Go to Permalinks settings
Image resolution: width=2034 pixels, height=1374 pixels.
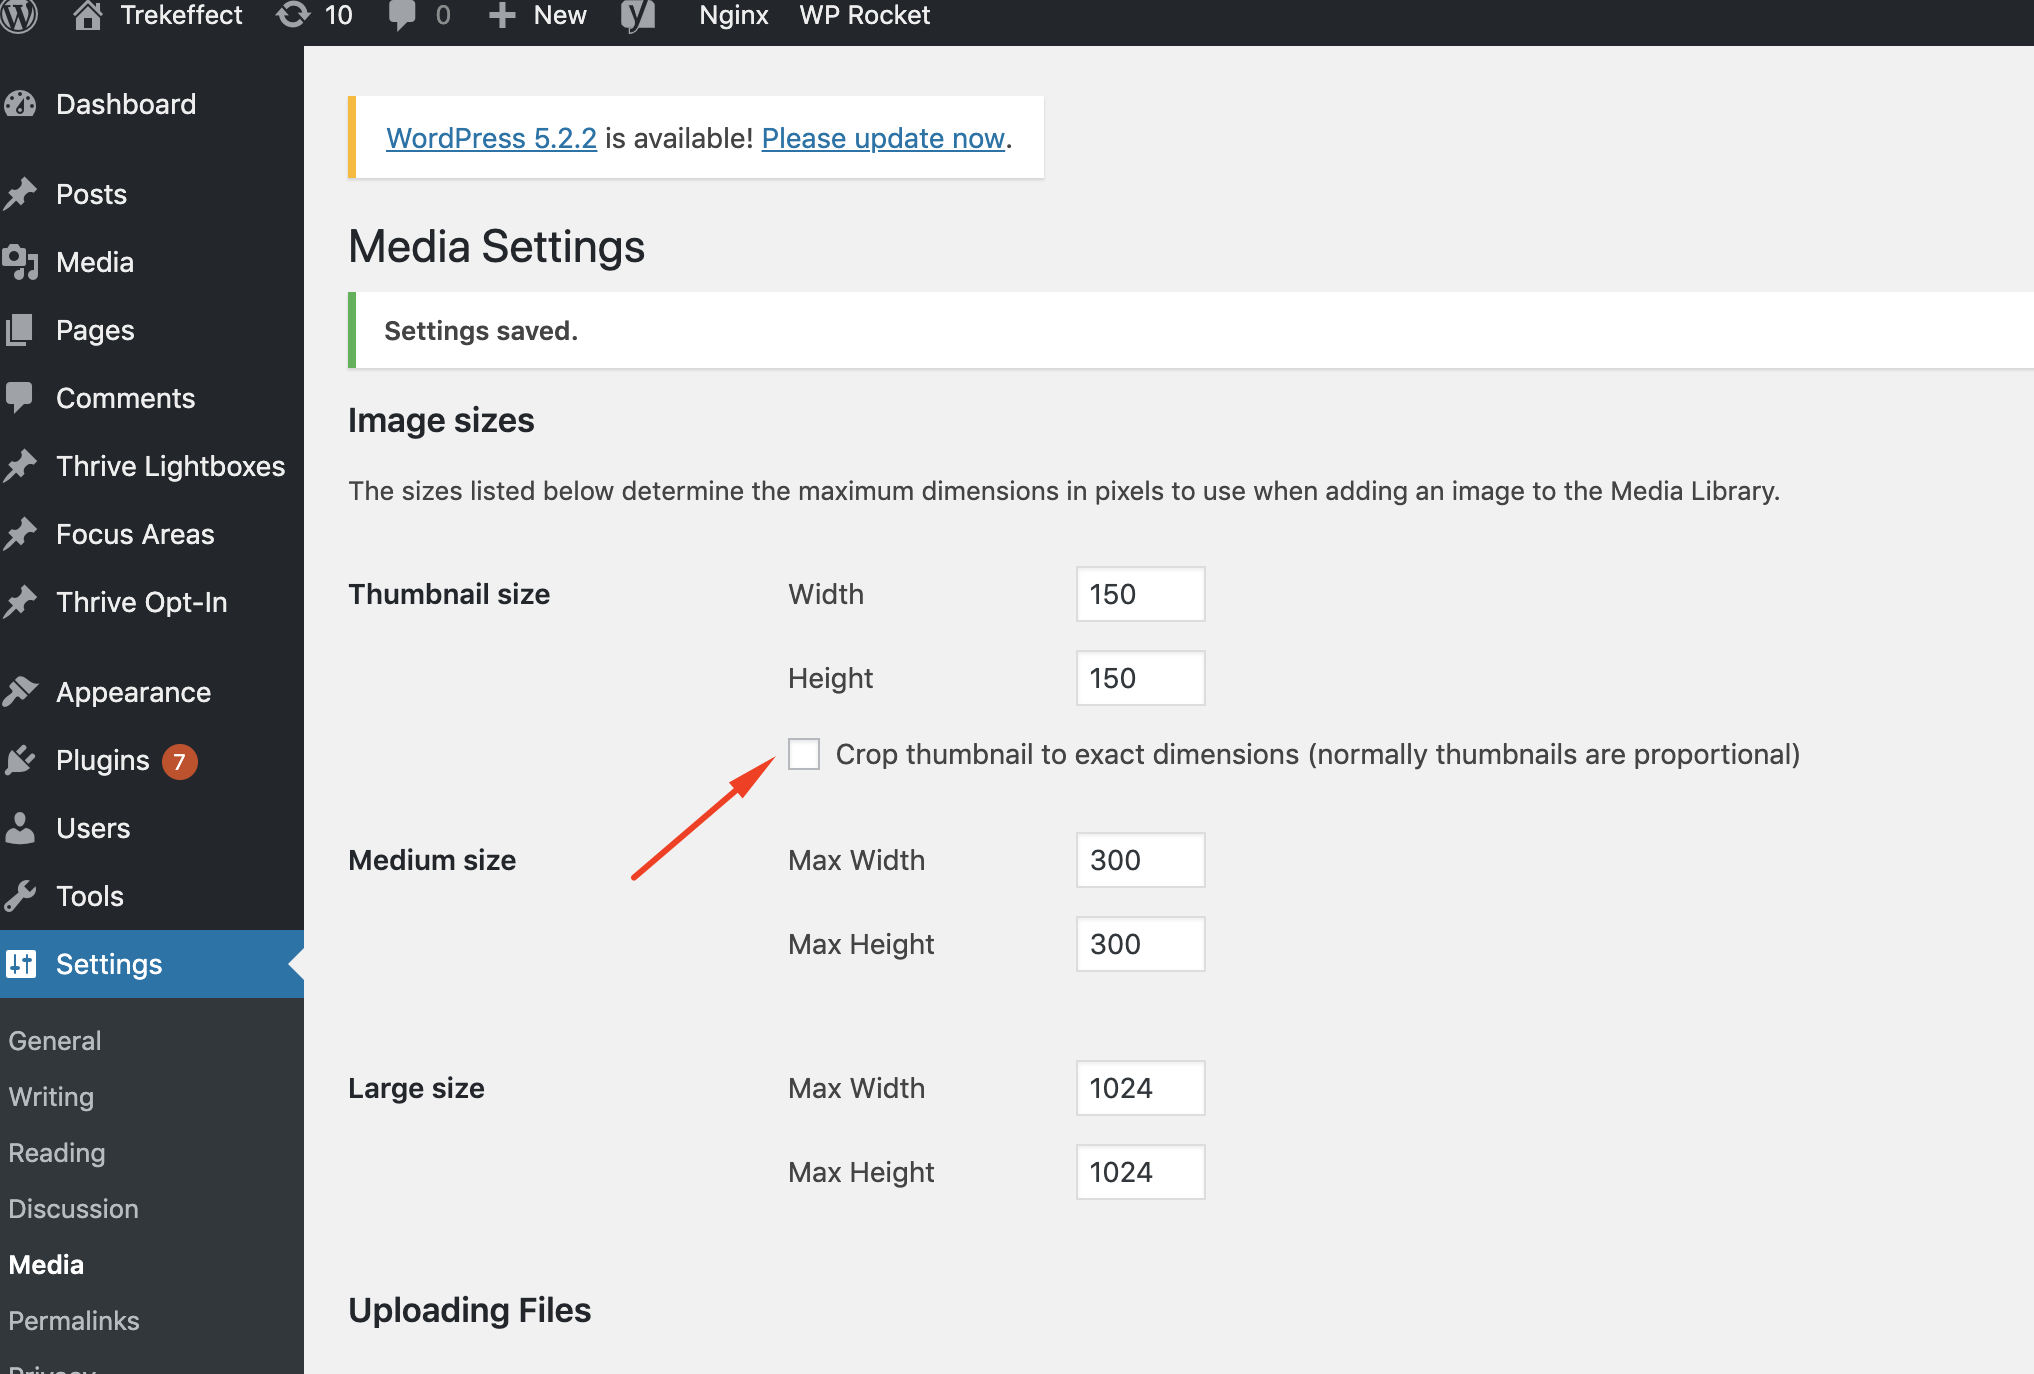click(x=73, y=1320)
